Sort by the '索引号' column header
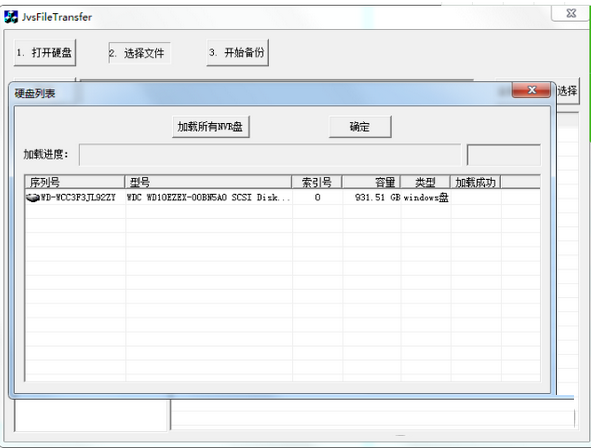This screenshot has height=448, width=591. pyautogui.click(x=317, y=182)
